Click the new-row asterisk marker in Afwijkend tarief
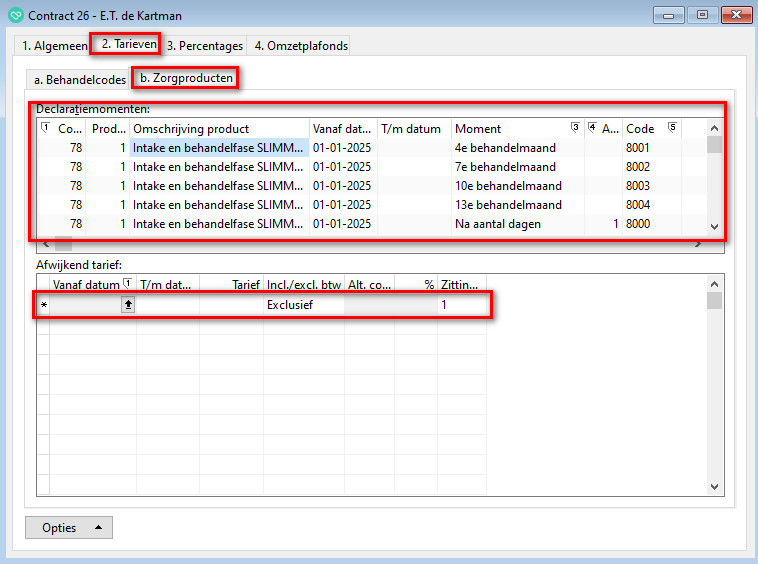This screenshot has width=758, height=564. [x=43, y=305]
